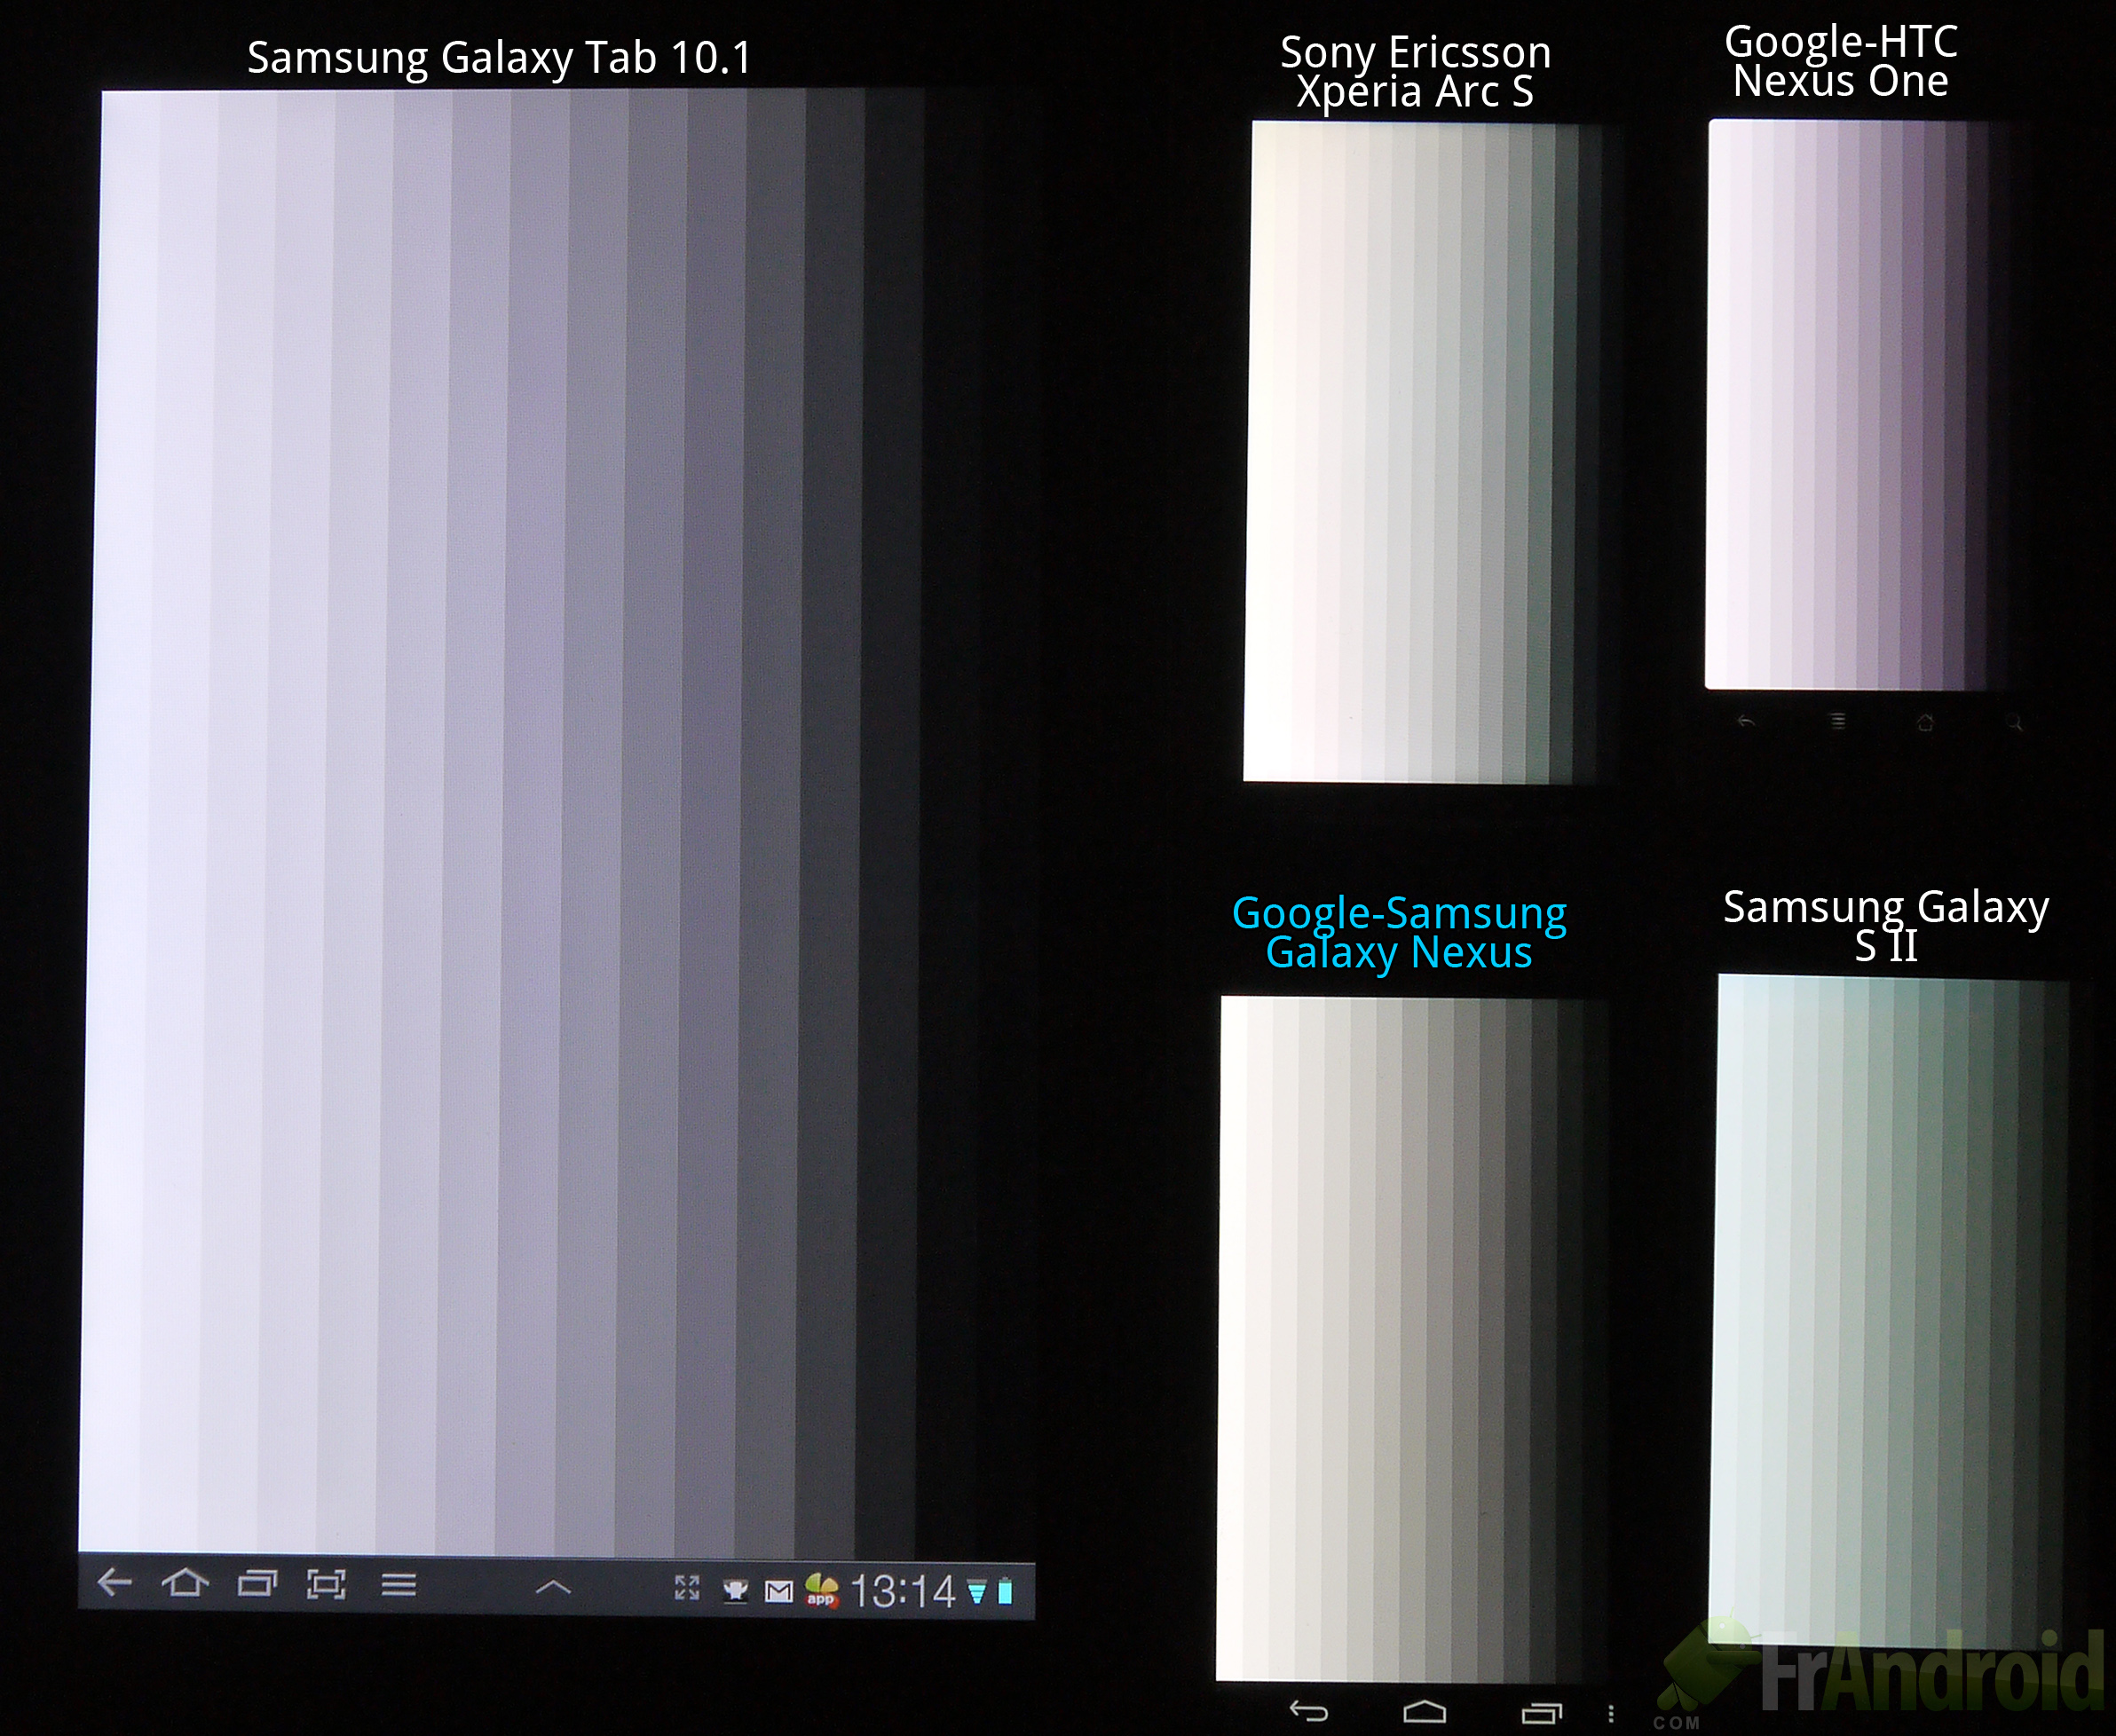
Task: Open recent apps on the Galaxy Tab bar
Action: (257, 1584)
